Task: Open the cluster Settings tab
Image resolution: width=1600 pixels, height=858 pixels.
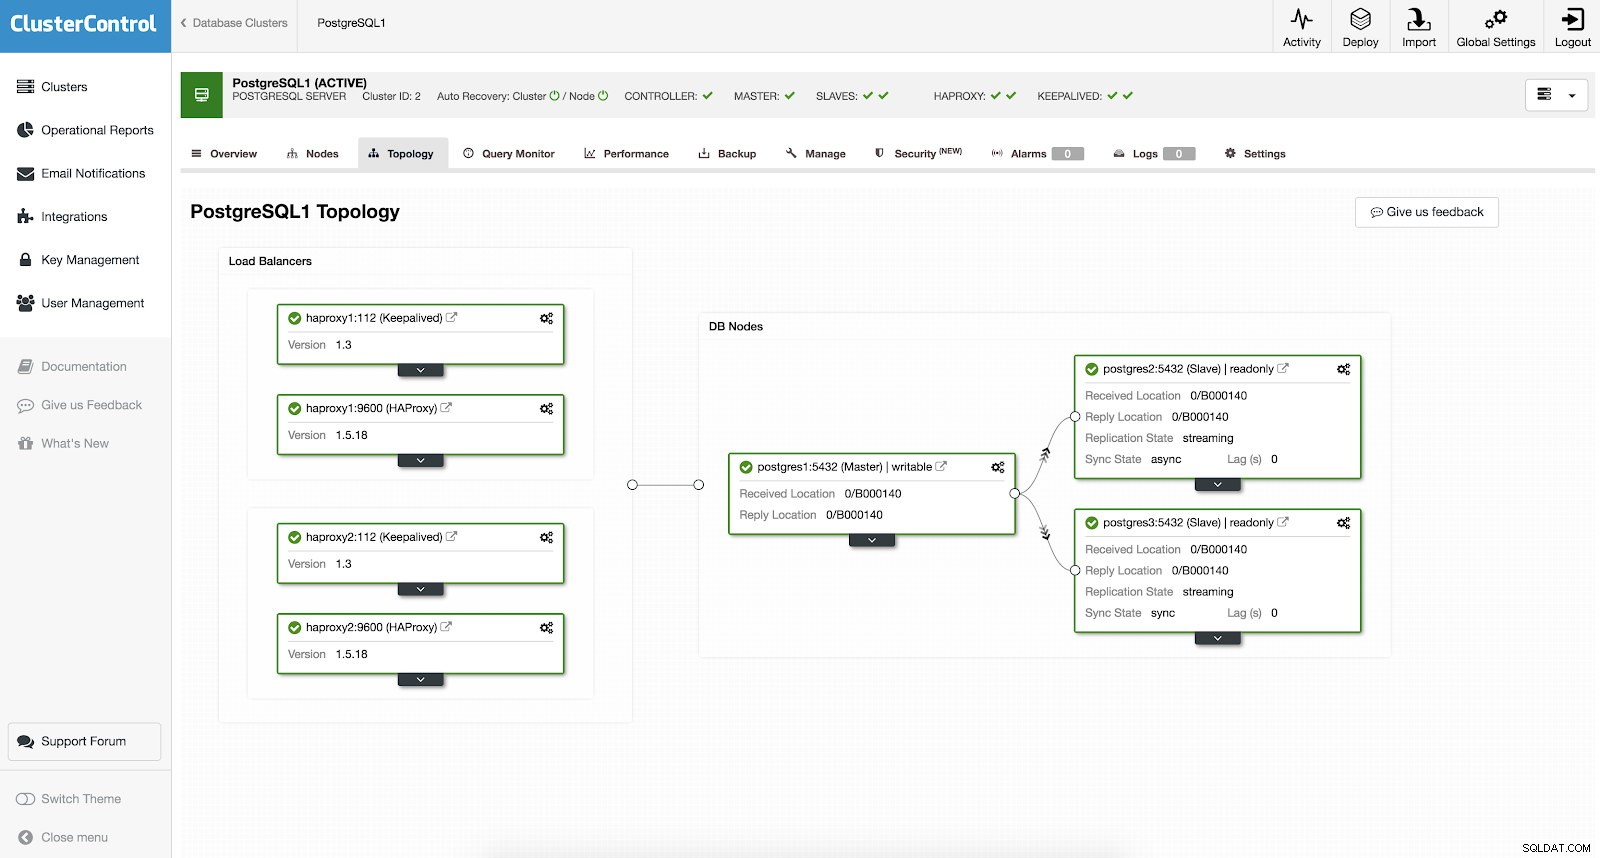Action: pyautogui.click(x=1255, y=154)
